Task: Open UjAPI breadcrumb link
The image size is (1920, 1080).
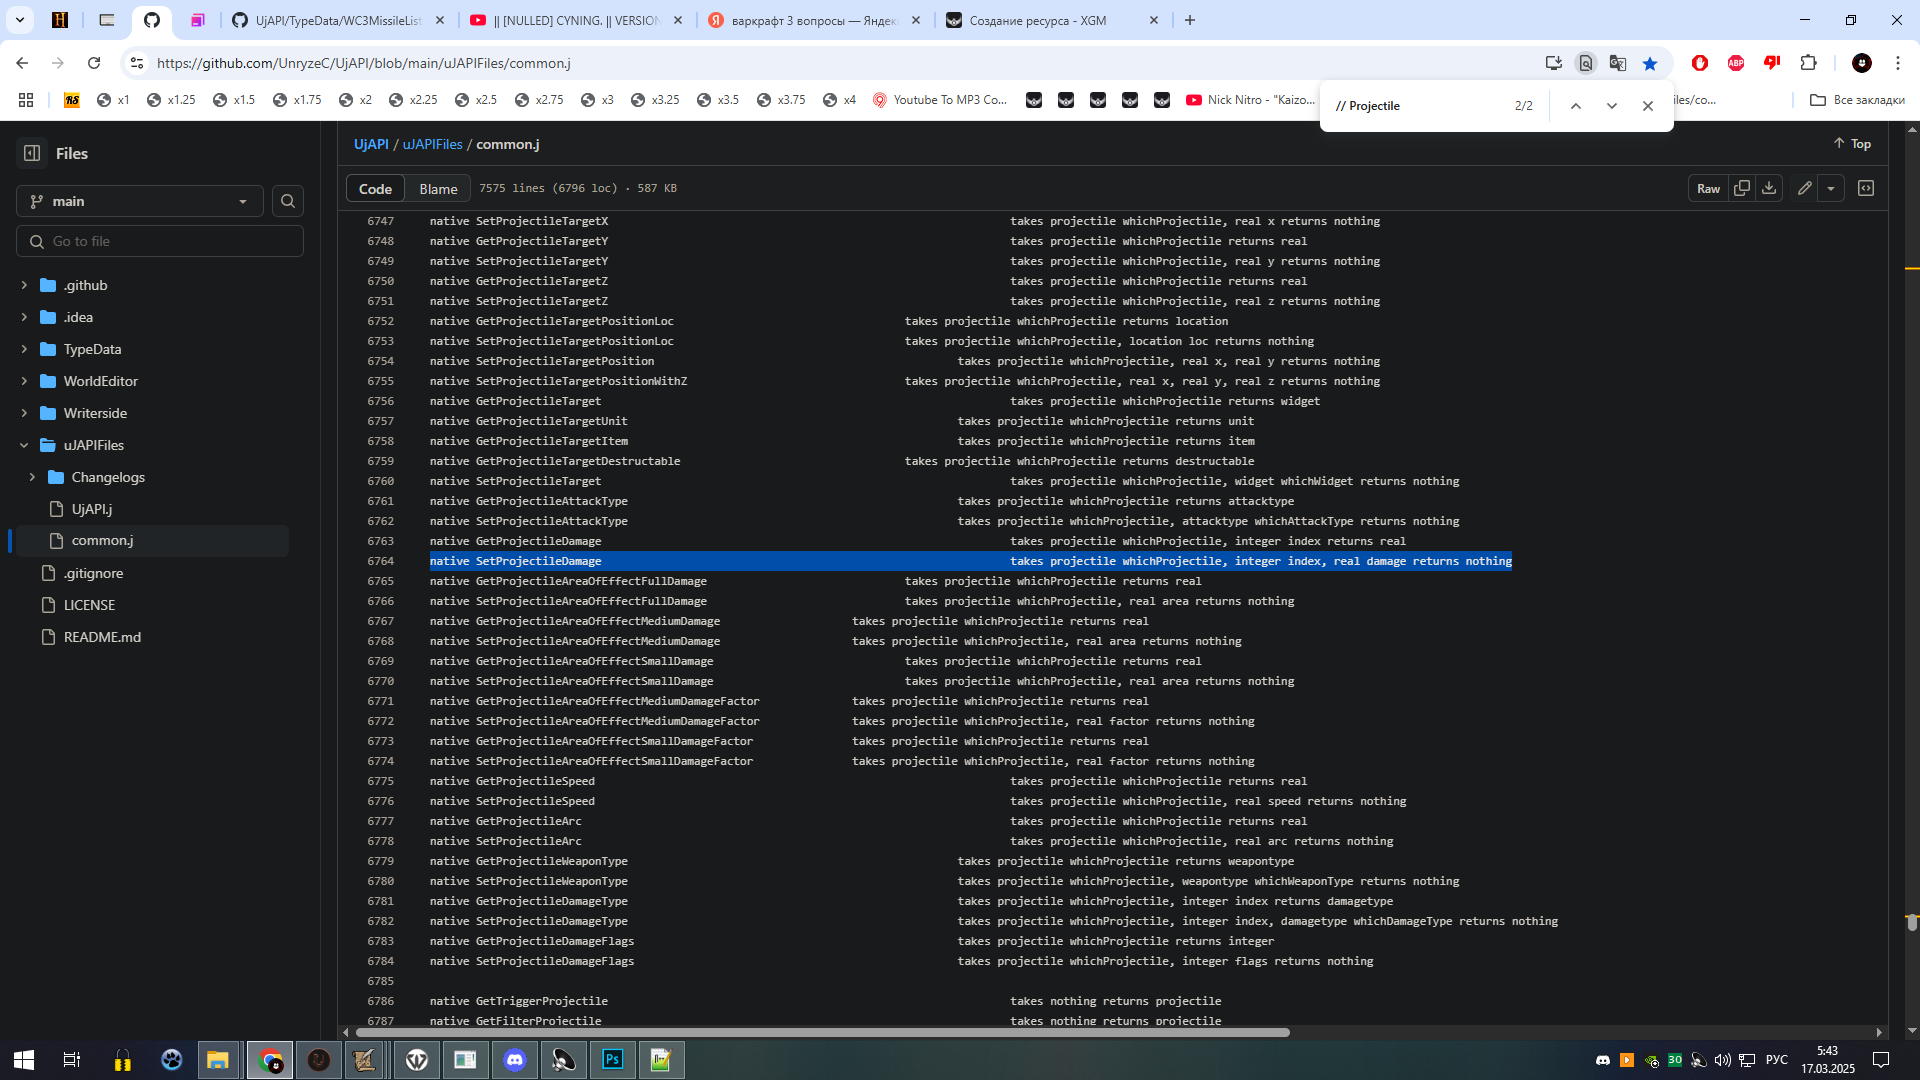Action: click(371, 144)
